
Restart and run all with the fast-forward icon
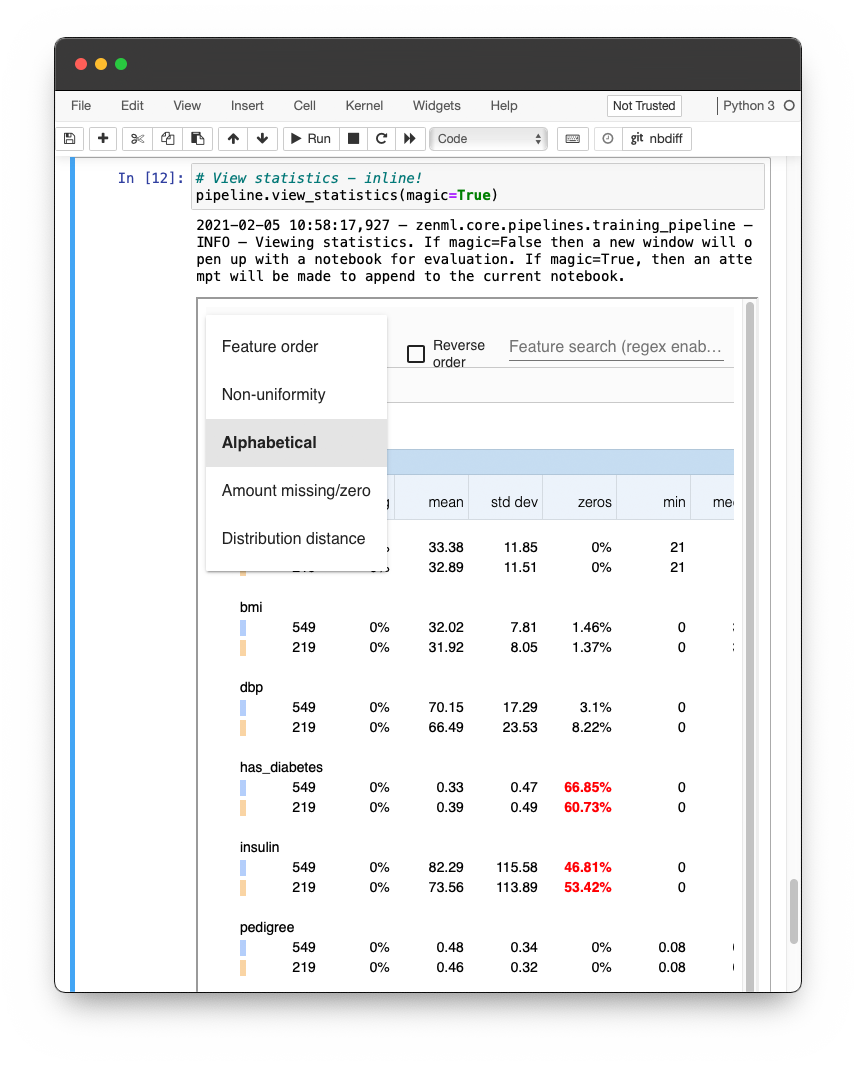[409, 139]
